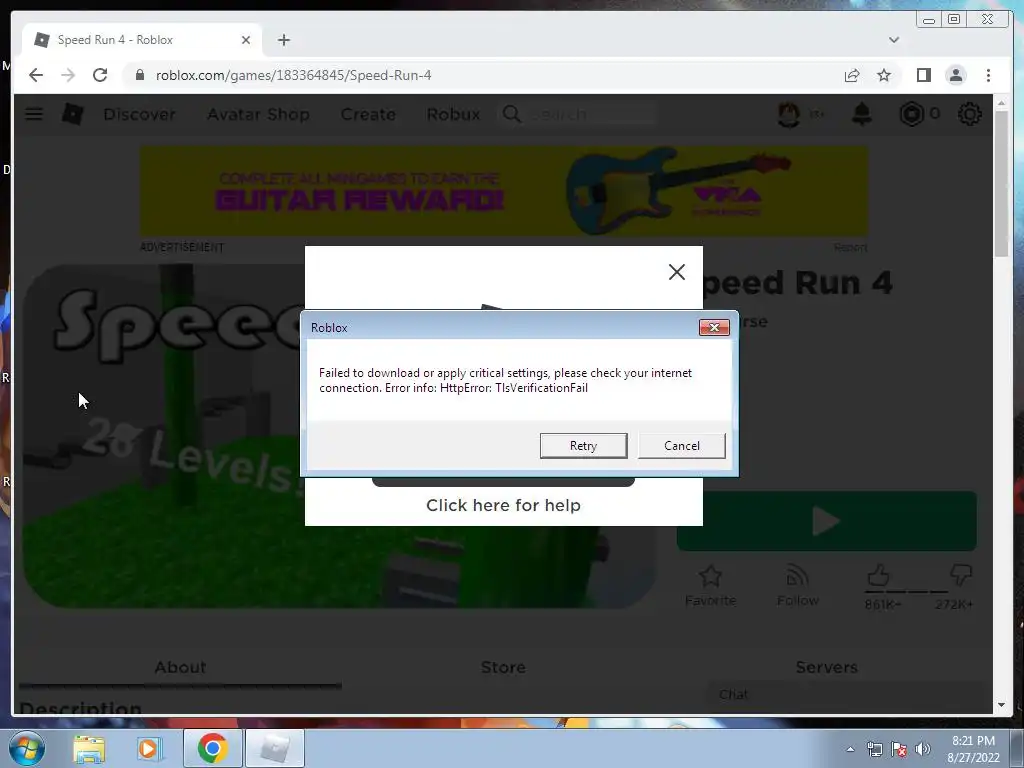Open the tab search dropdown chevron
This screenshot has width=1024, height=768.
point(893,40)
